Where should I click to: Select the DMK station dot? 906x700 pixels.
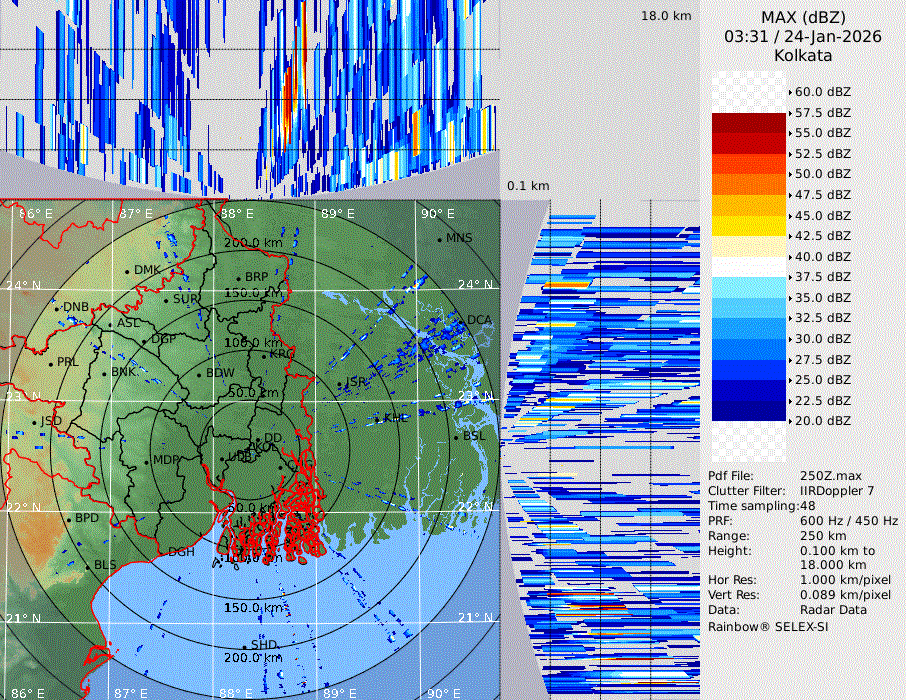pos(128,271)
